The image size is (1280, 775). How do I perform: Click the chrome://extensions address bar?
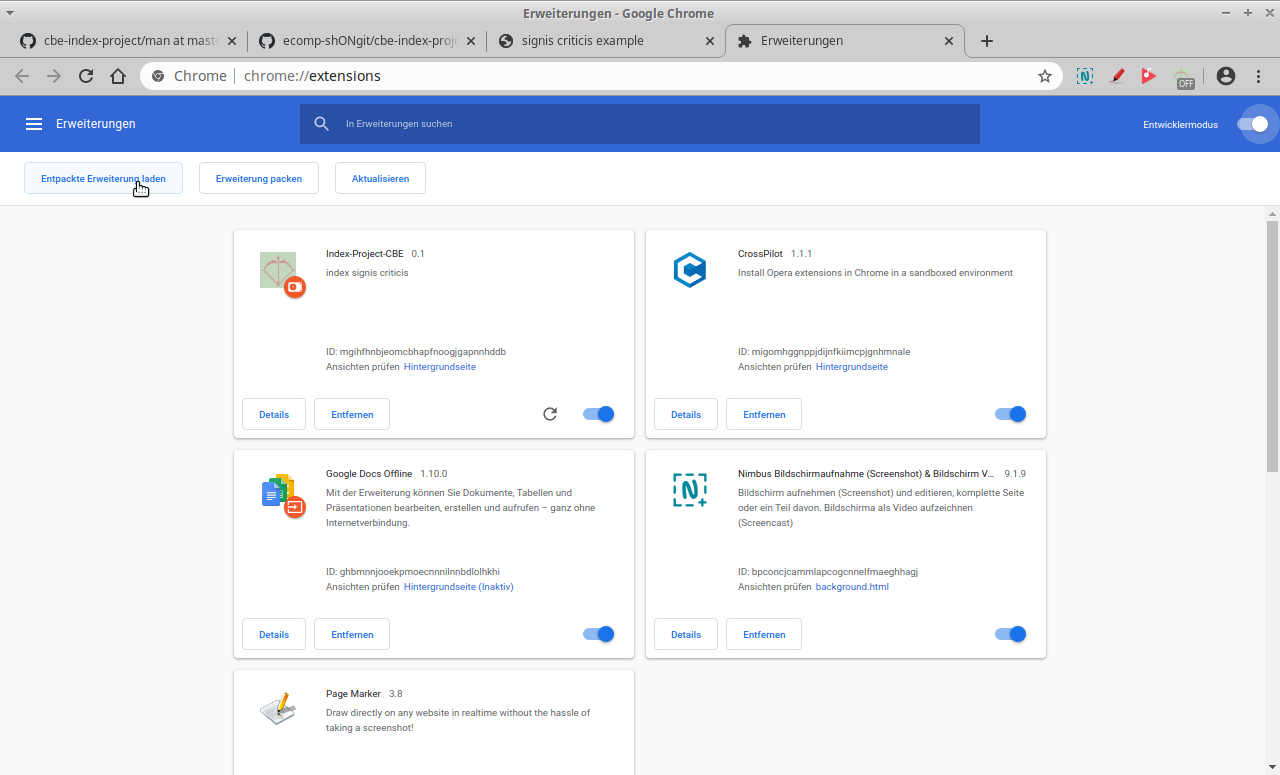click(x=600, y=76)
